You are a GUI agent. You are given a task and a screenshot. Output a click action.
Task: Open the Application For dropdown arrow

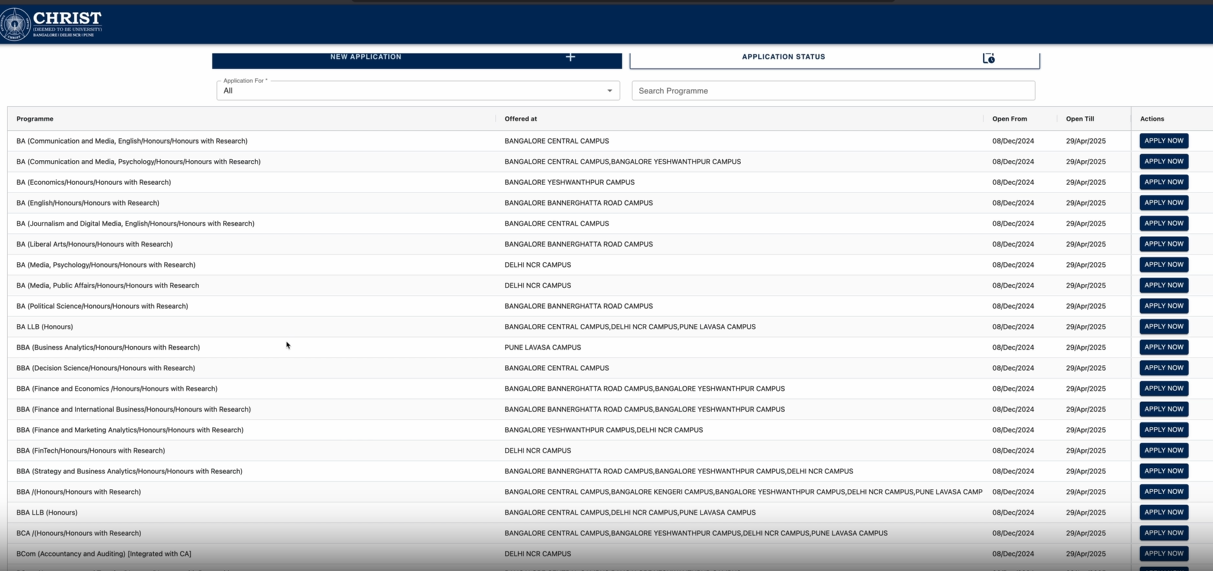click(609, 91)
